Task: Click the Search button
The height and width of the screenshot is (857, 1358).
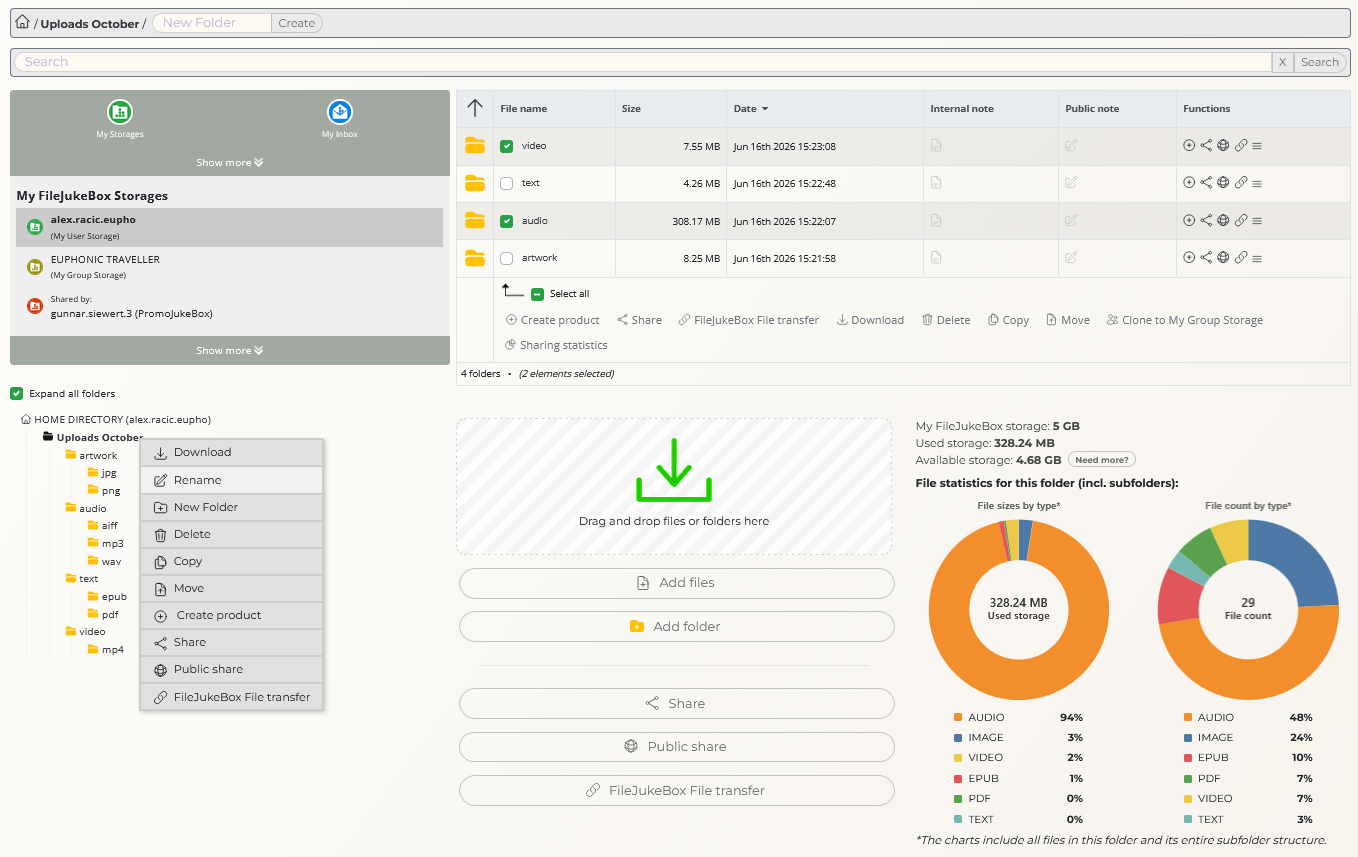Action: [x=1320, y=62]
